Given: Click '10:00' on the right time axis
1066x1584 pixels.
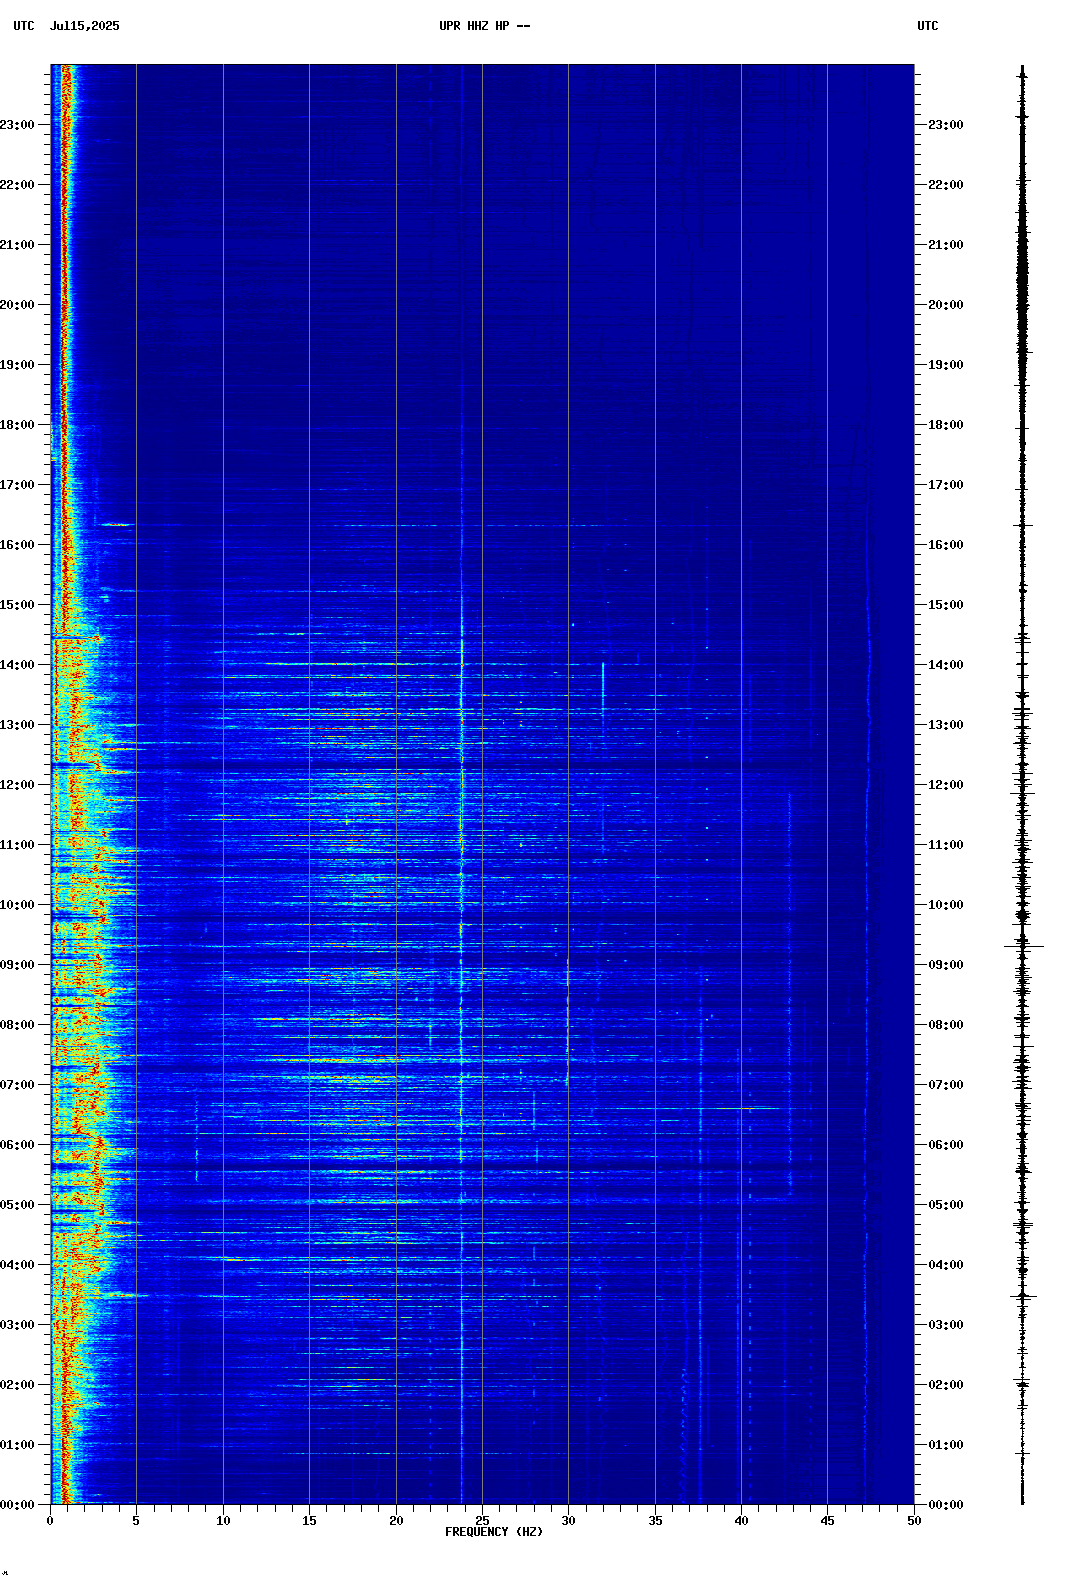Looking at the screenshot, I should click(946, 905).
